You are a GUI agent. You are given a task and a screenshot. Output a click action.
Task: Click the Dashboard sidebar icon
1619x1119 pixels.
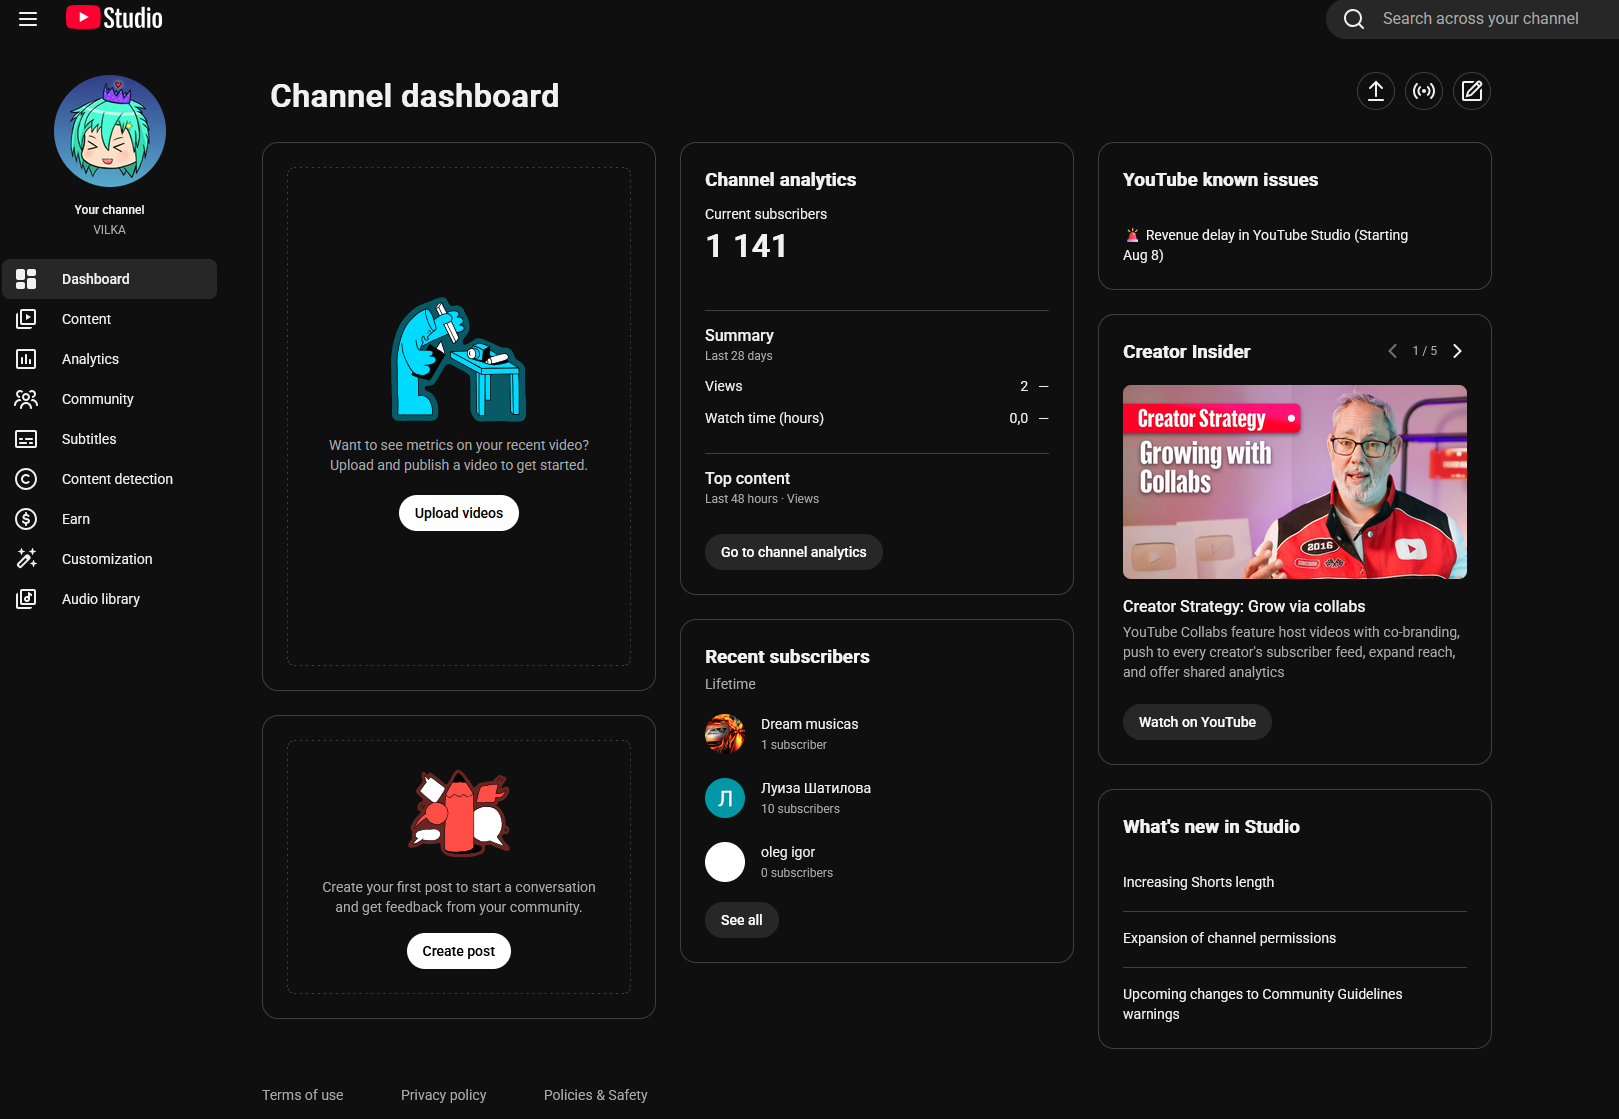pyautogui.click(x=26, y=279)
